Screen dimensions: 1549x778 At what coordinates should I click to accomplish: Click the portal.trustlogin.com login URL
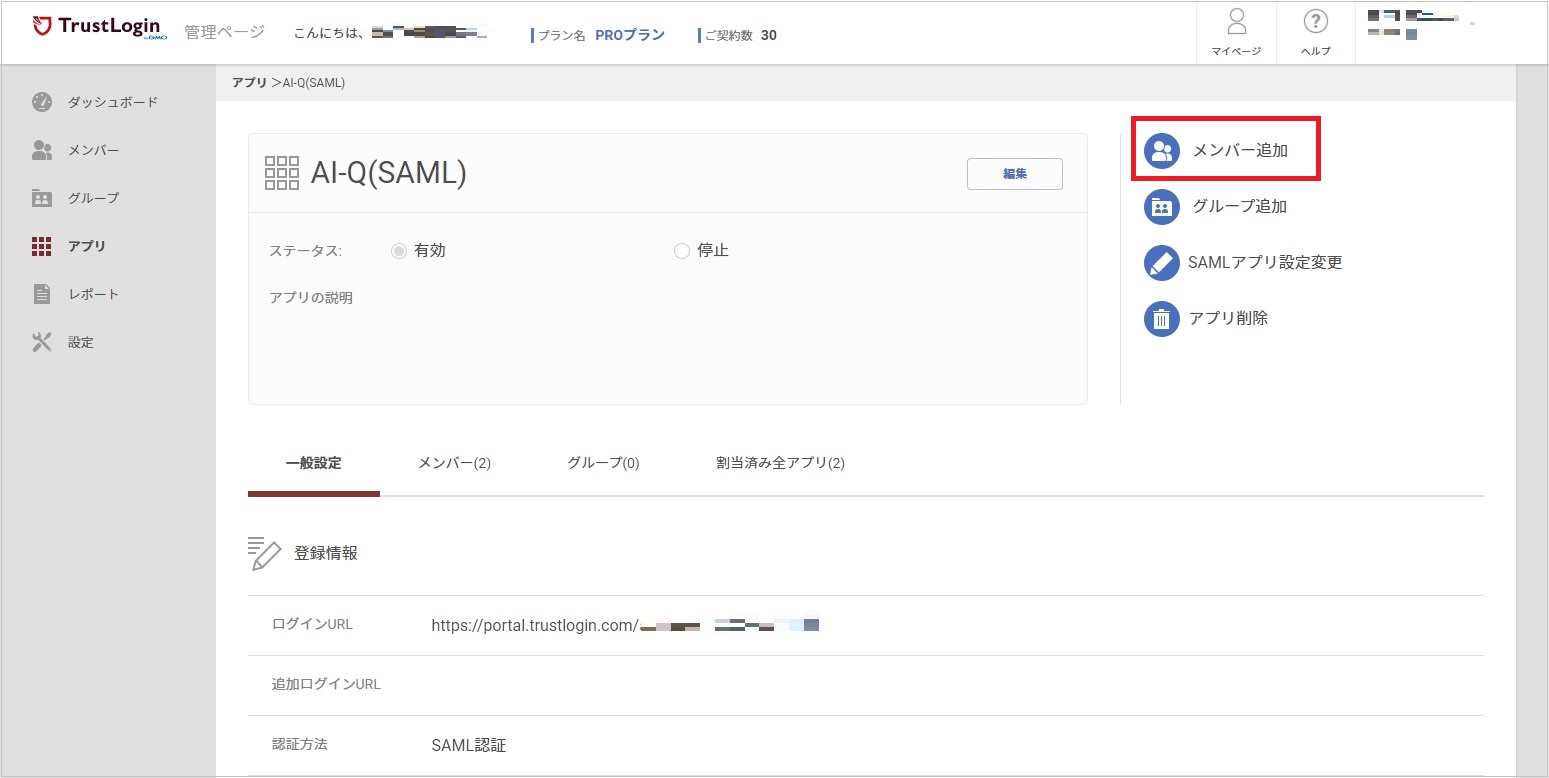pyautogui.click(x=625, y=626)
